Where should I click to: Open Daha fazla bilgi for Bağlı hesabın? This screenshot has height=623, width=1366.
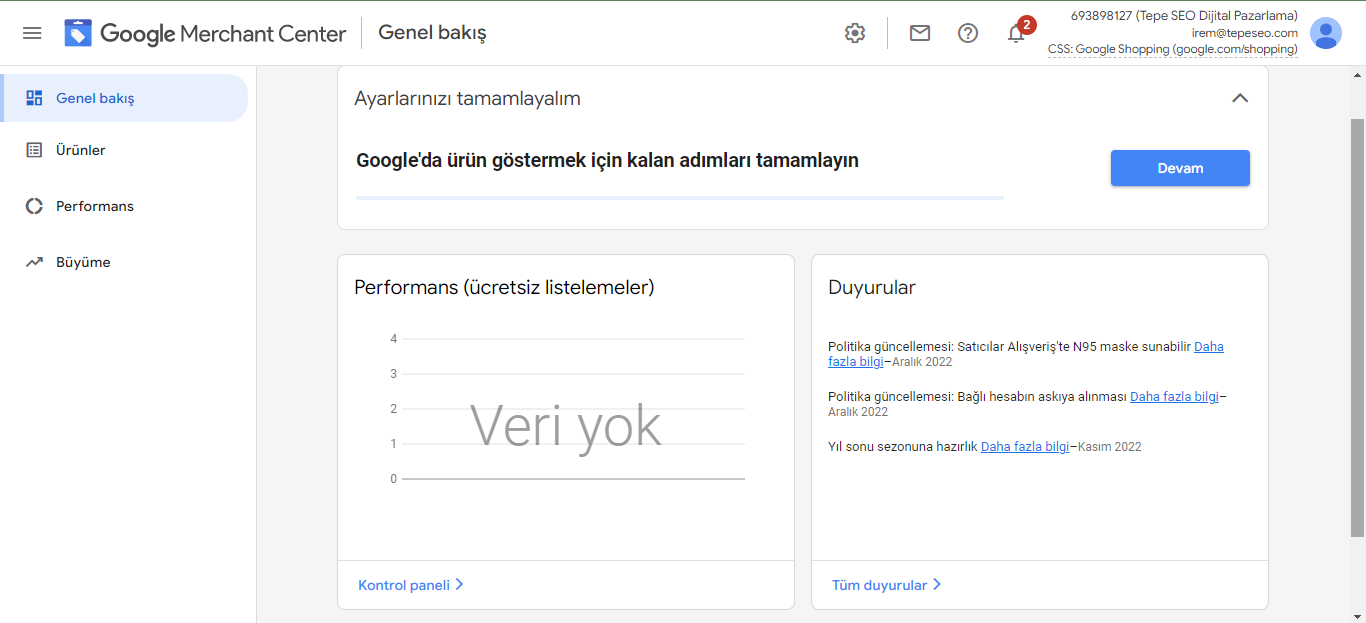coord(1174,397)
